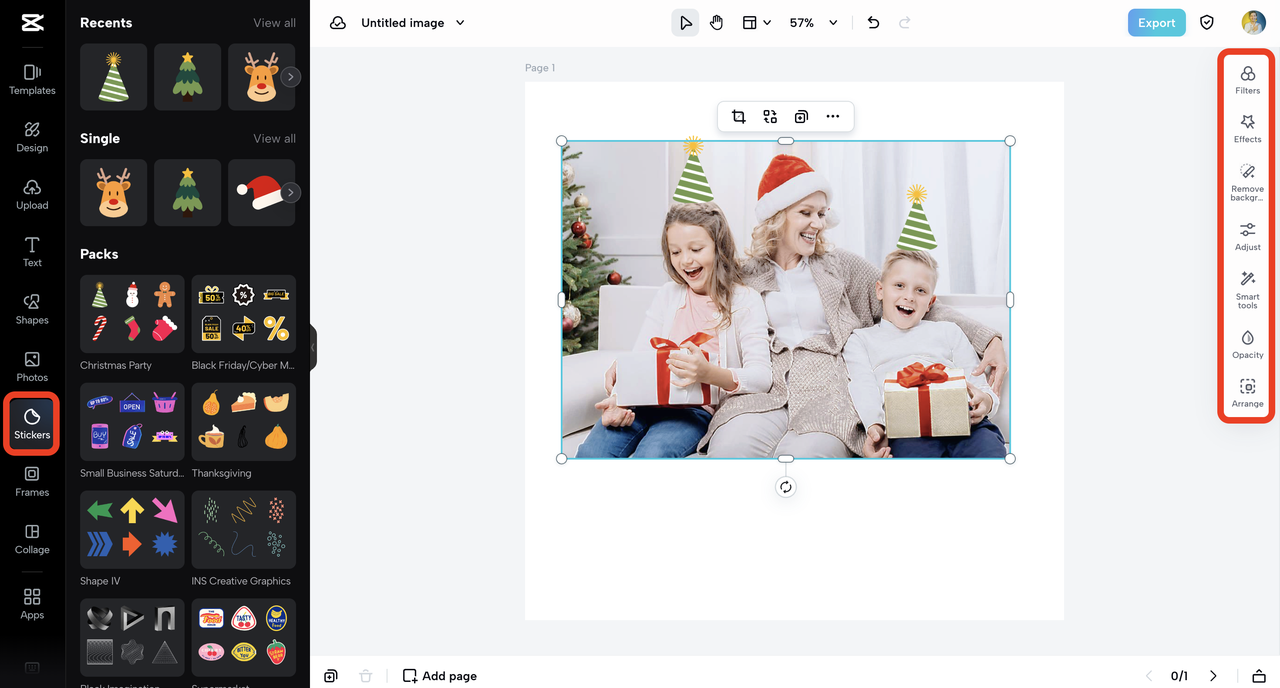This screenshot has width=1280, height=688.
Task: Open the layout view dropdown
Action: click(756, 23)
